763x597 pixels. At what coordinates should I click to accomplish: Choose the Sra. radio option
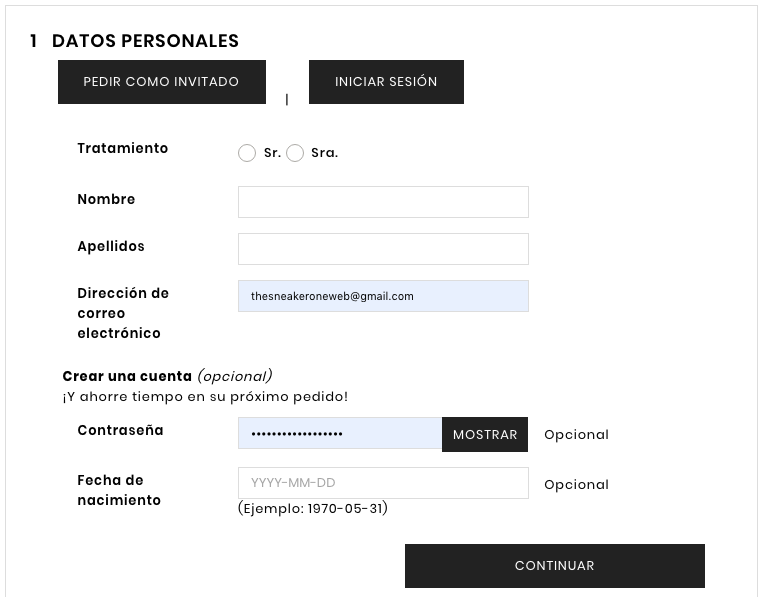click(x=295, y=153)
